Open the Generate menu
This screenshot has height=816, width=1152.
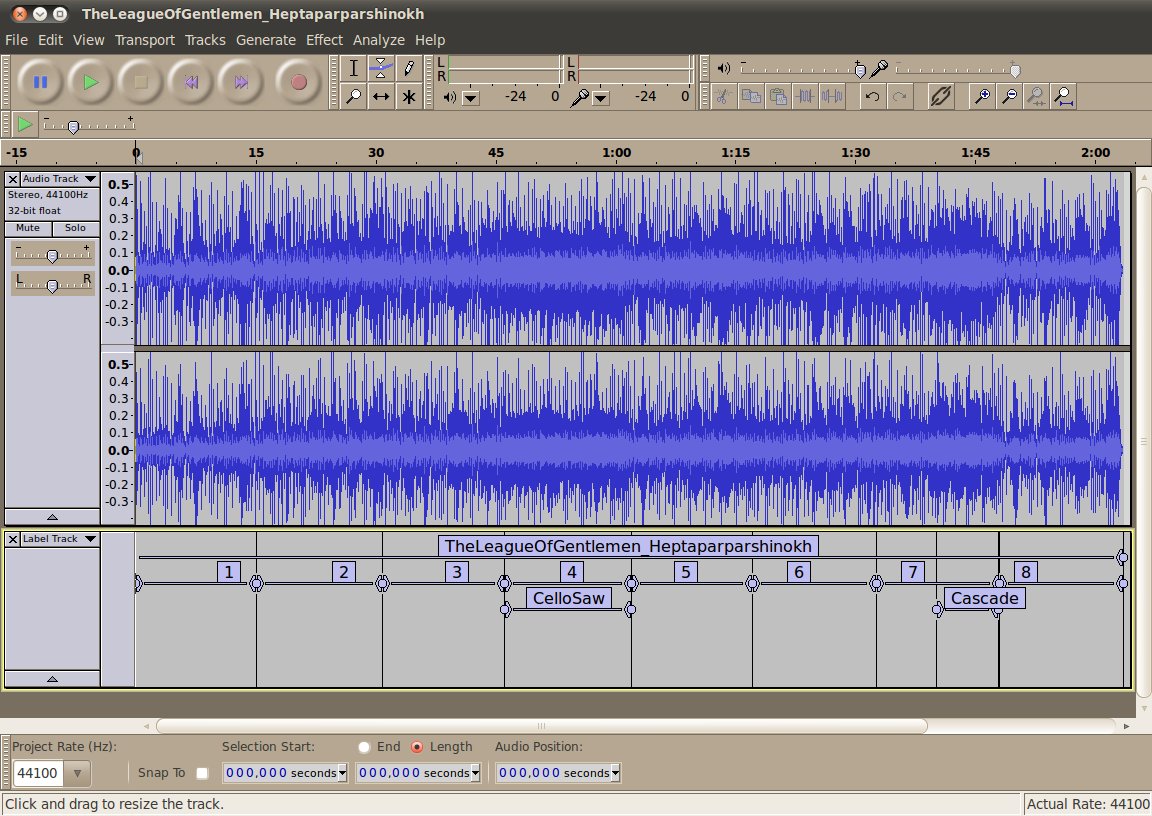pyautogui.click(x=265, y=40)
